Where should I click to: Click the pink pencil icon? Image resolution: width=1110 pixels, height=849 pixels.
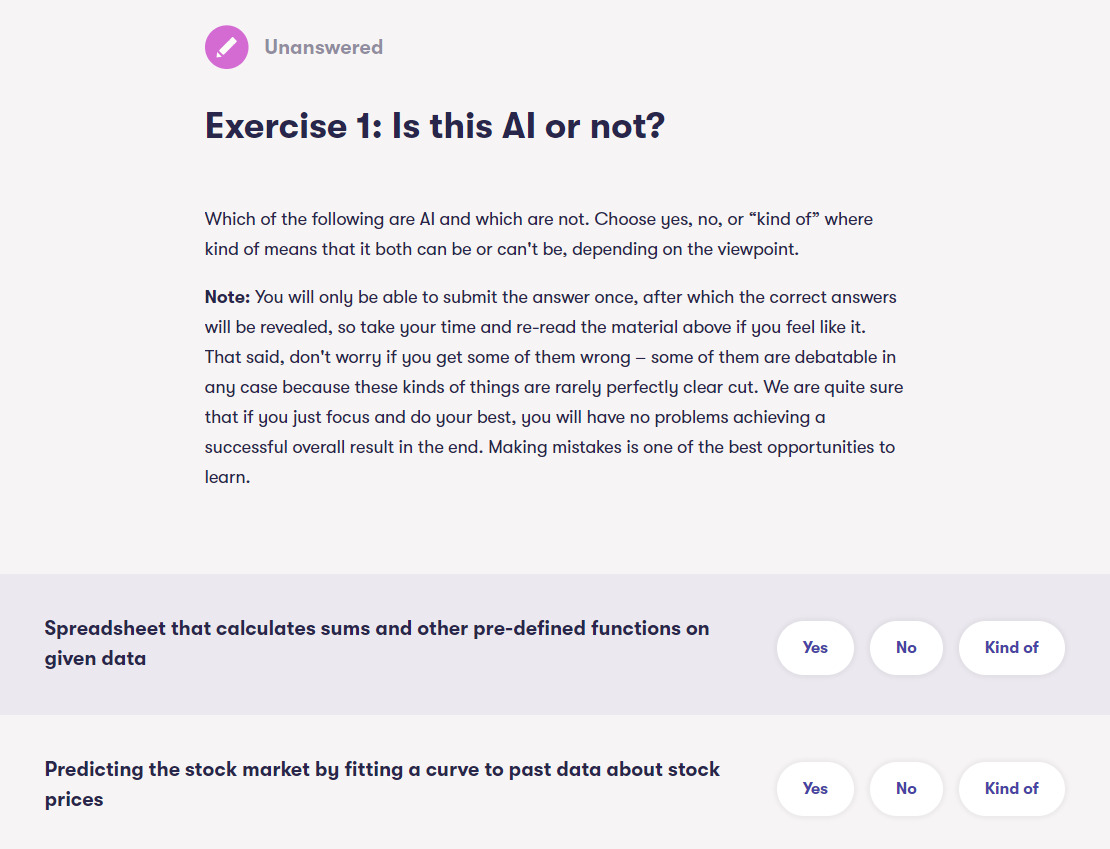pos(227,47)
